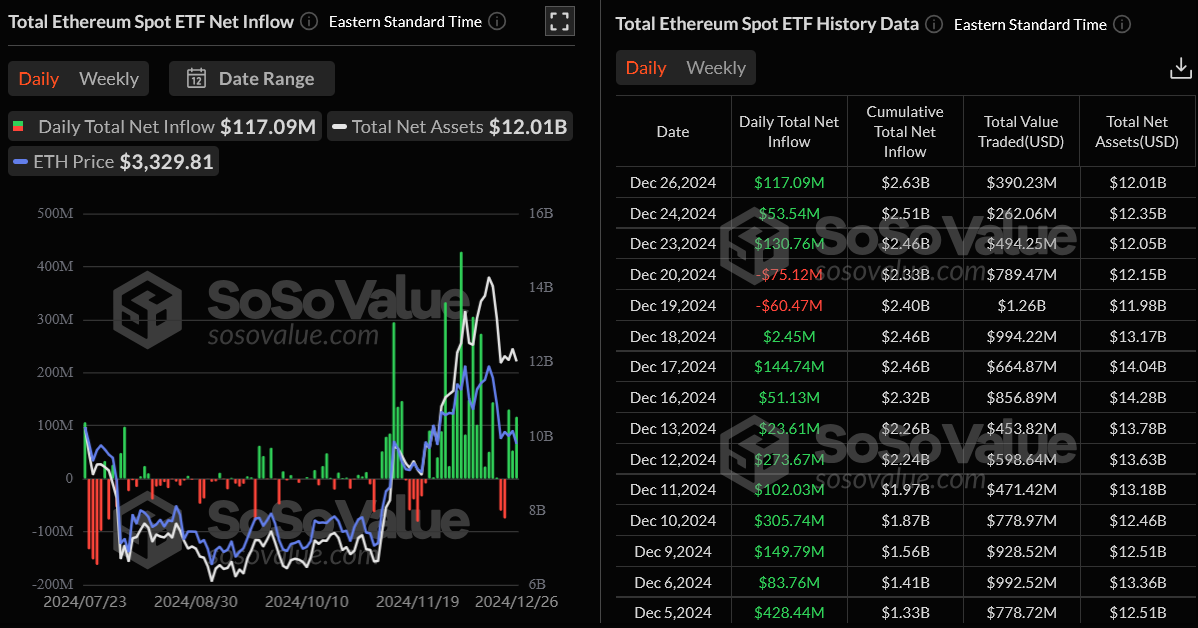
Task: Click the Dec 17,2024 date cell
Action: click(673, 367)
